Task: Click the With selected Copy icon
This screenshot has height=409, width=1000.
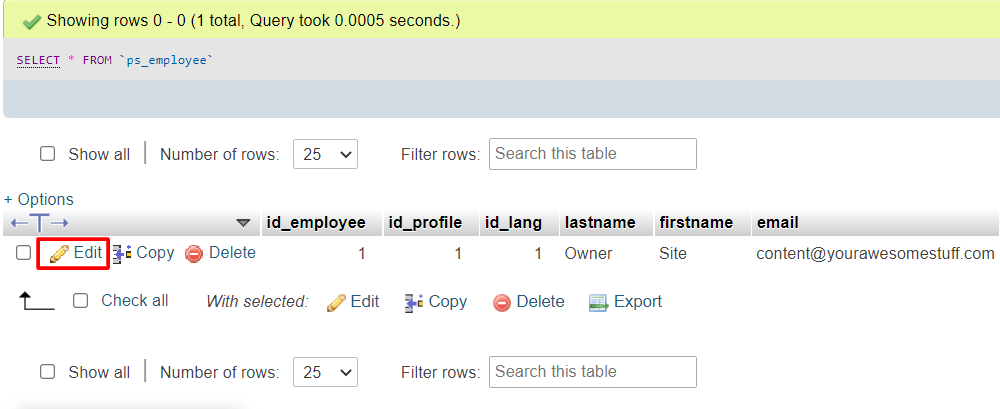Action: pyautogui.click(x=414, y=302)
